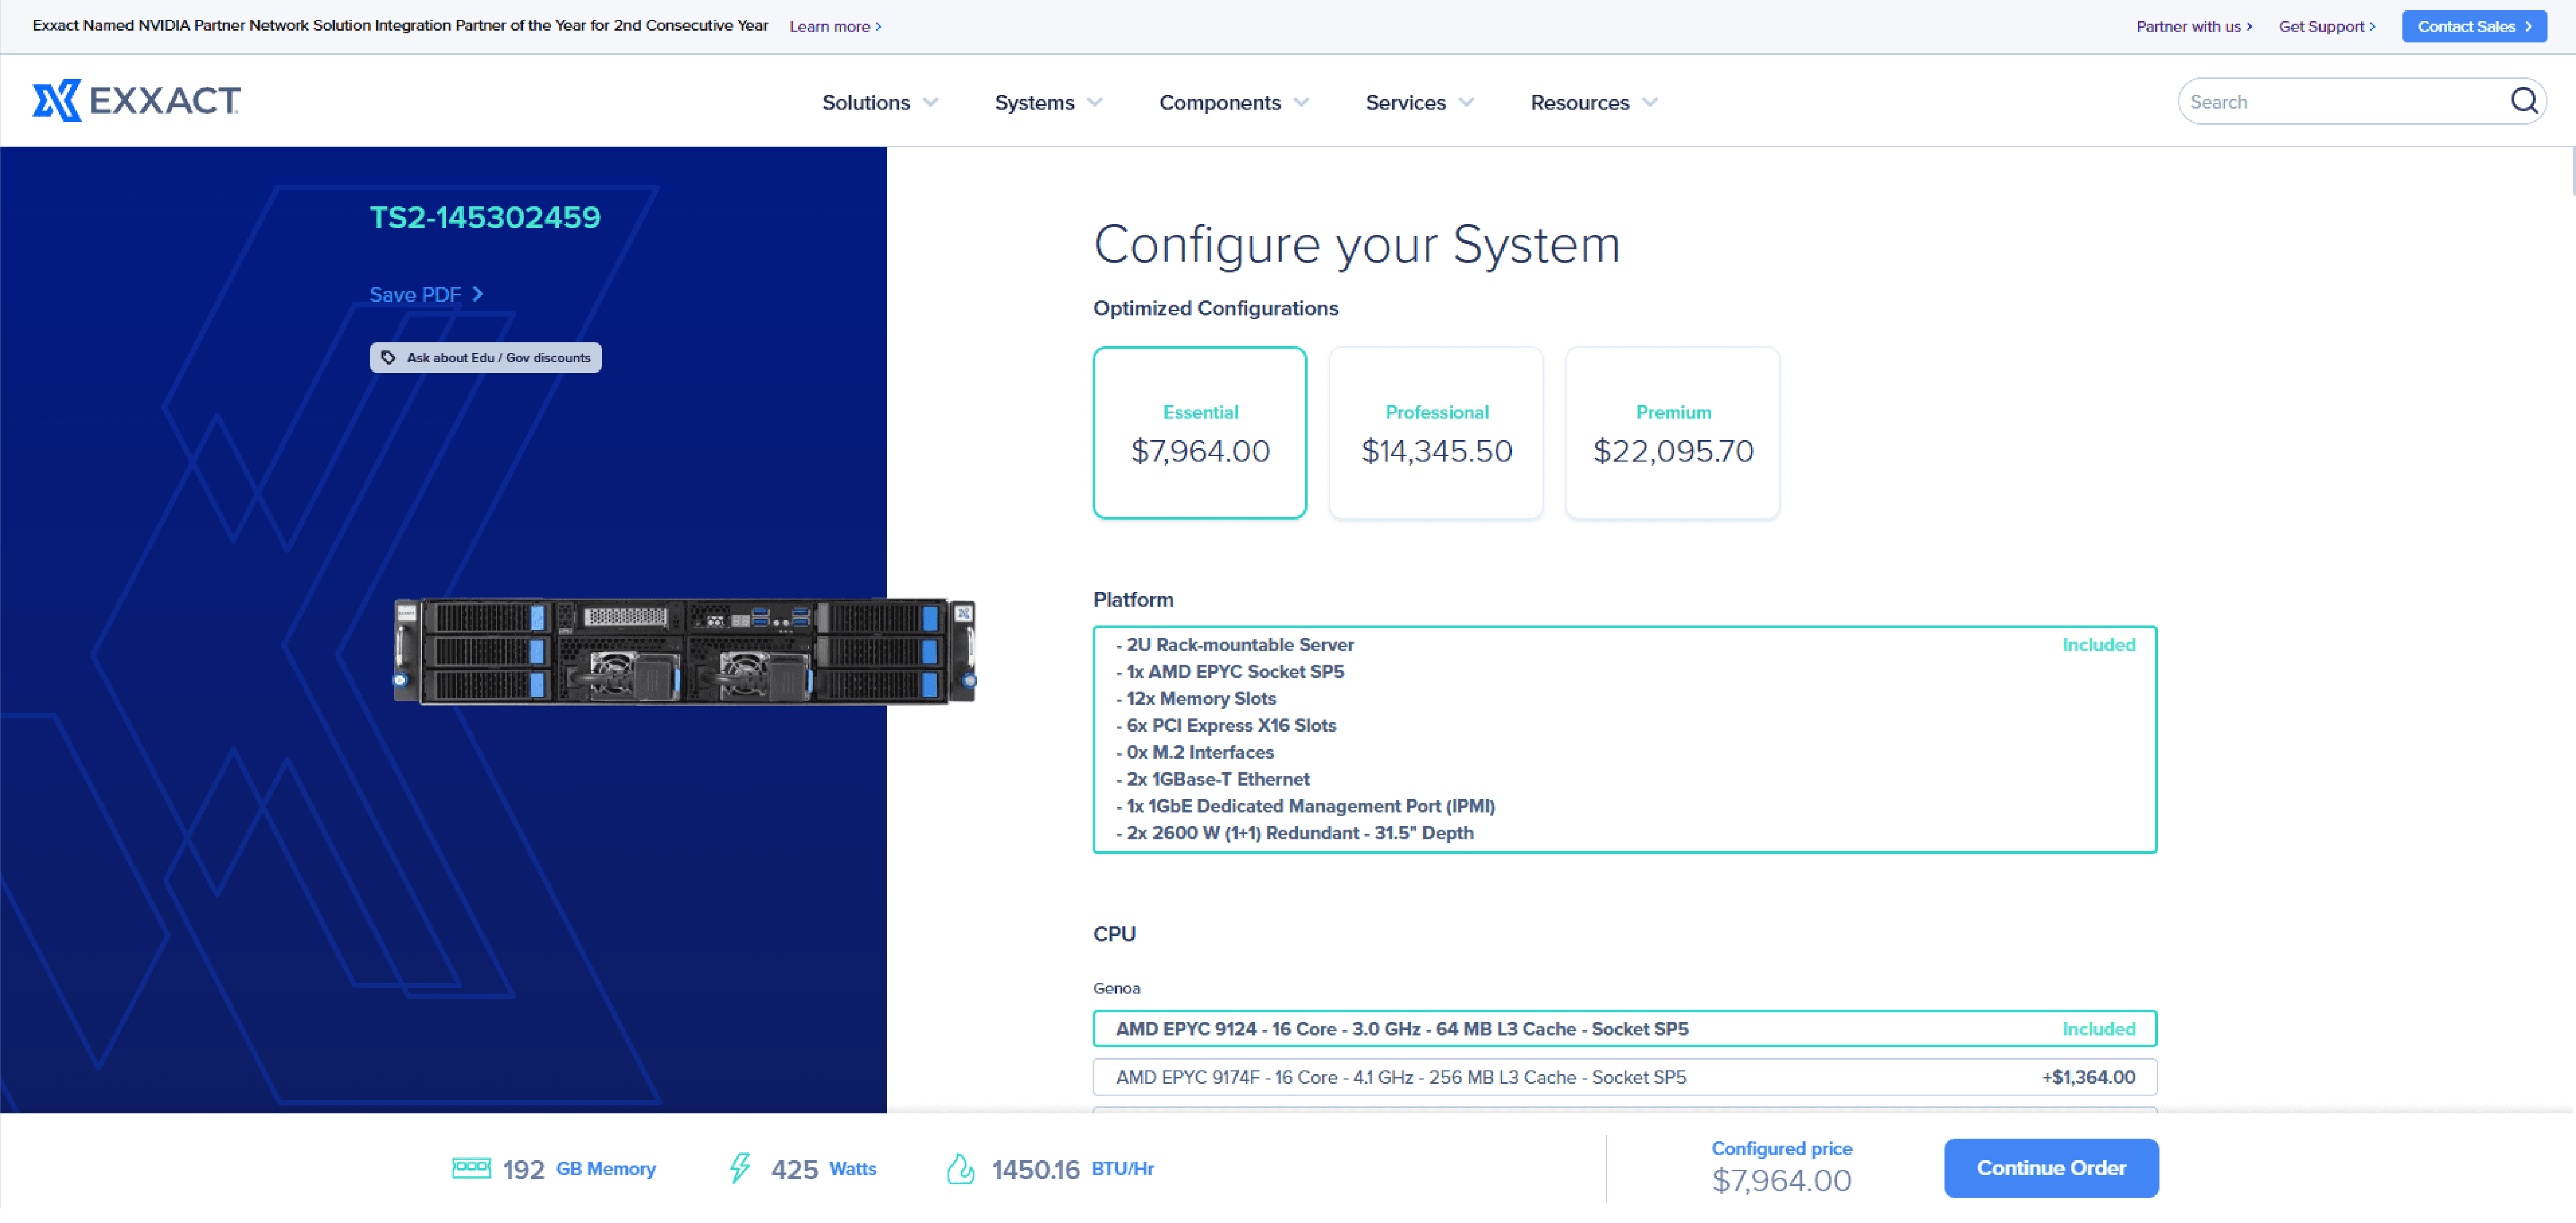Expand the Components menu chevron

[x=1301, y=103]
